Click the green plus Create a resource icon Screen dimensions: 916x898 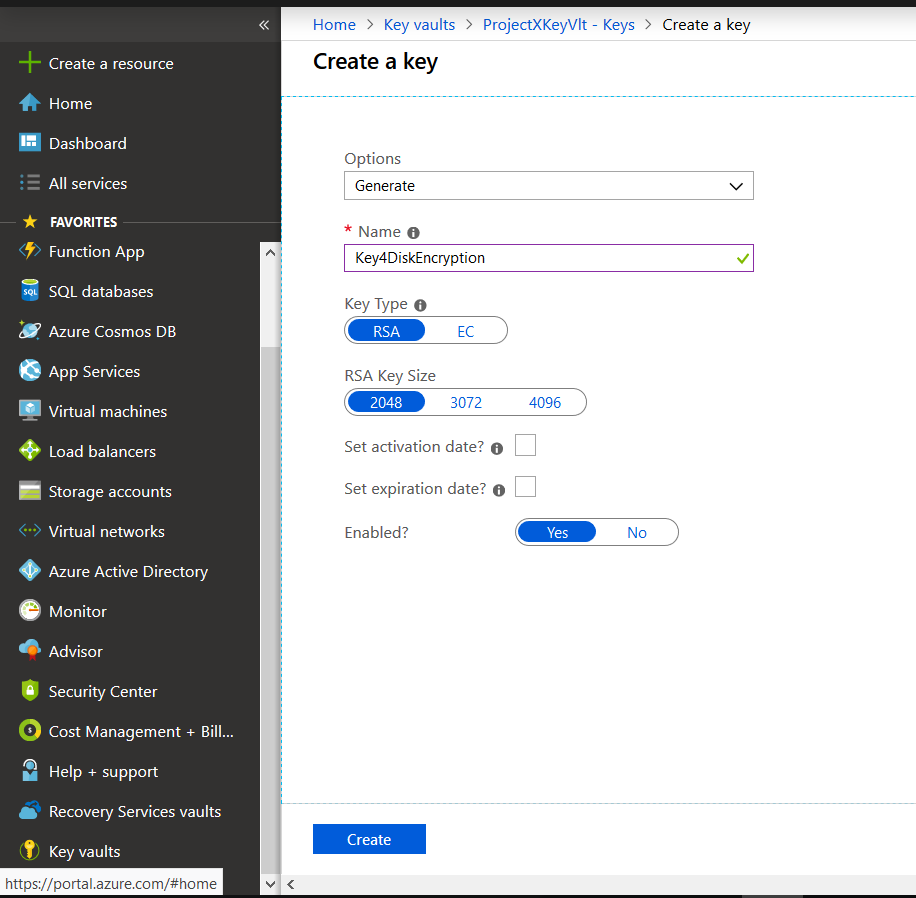[30, 63]
